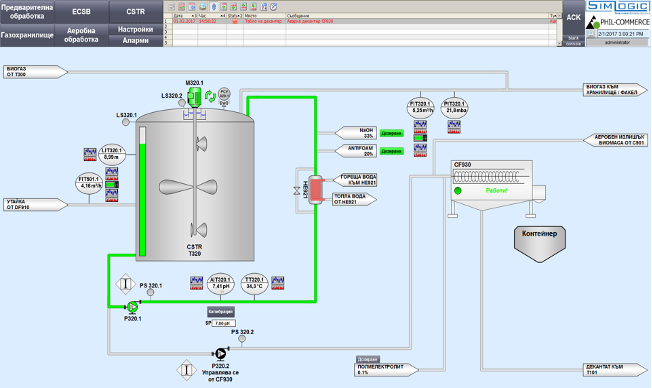This screenshot has height=388, width=652.
Task: Open trend chart icon right of TT320.1
Action: click(278, 283)
